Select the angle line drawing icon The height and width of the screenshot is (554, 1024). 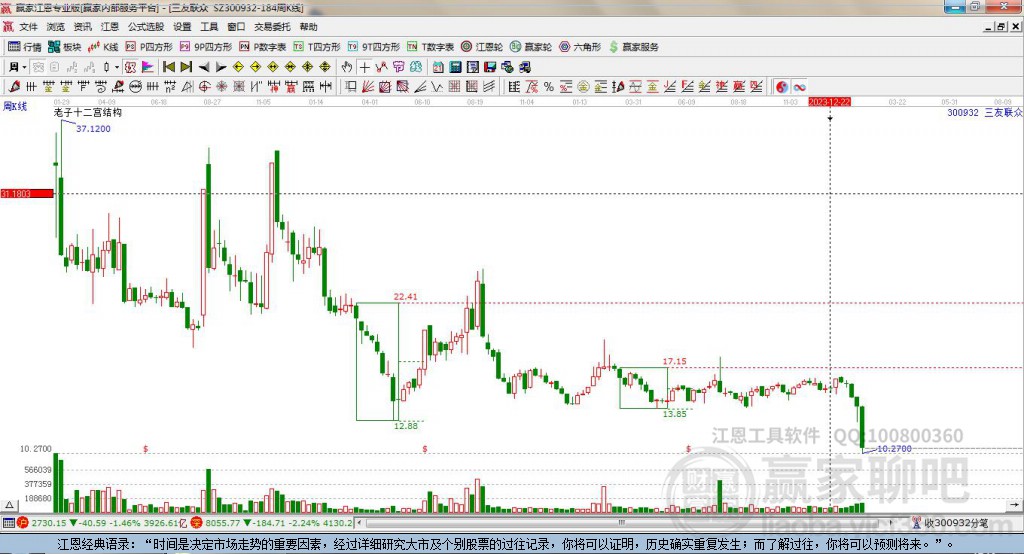click(420, 86)
